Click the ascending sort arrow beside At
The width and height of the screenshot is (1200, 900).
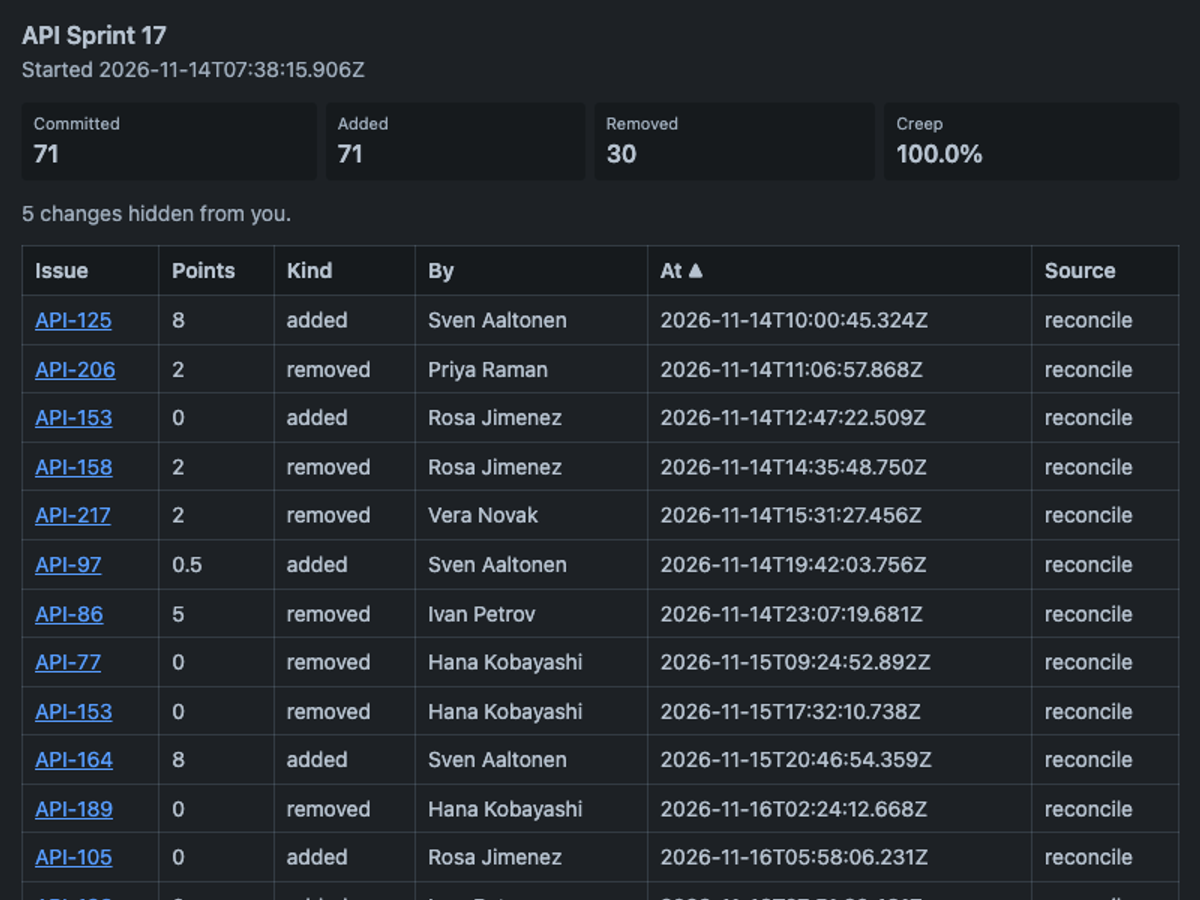coord(696,271)
